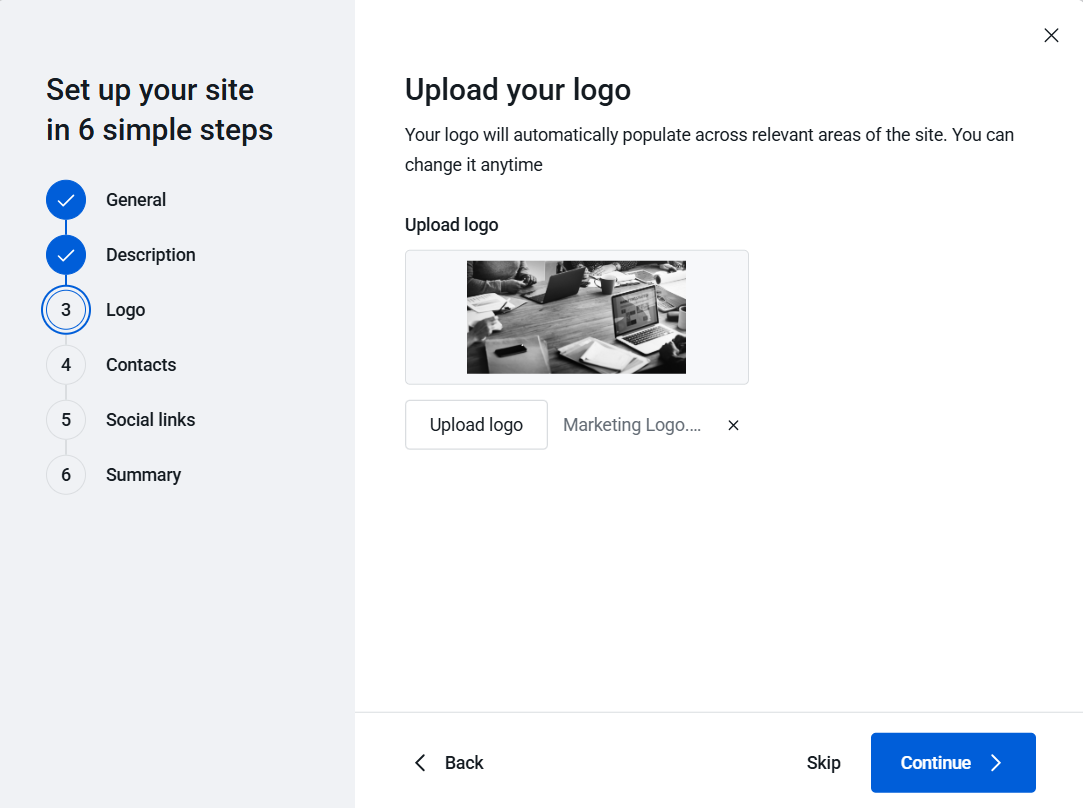
Task: Select the Logo step label
Action: (125, 310)
